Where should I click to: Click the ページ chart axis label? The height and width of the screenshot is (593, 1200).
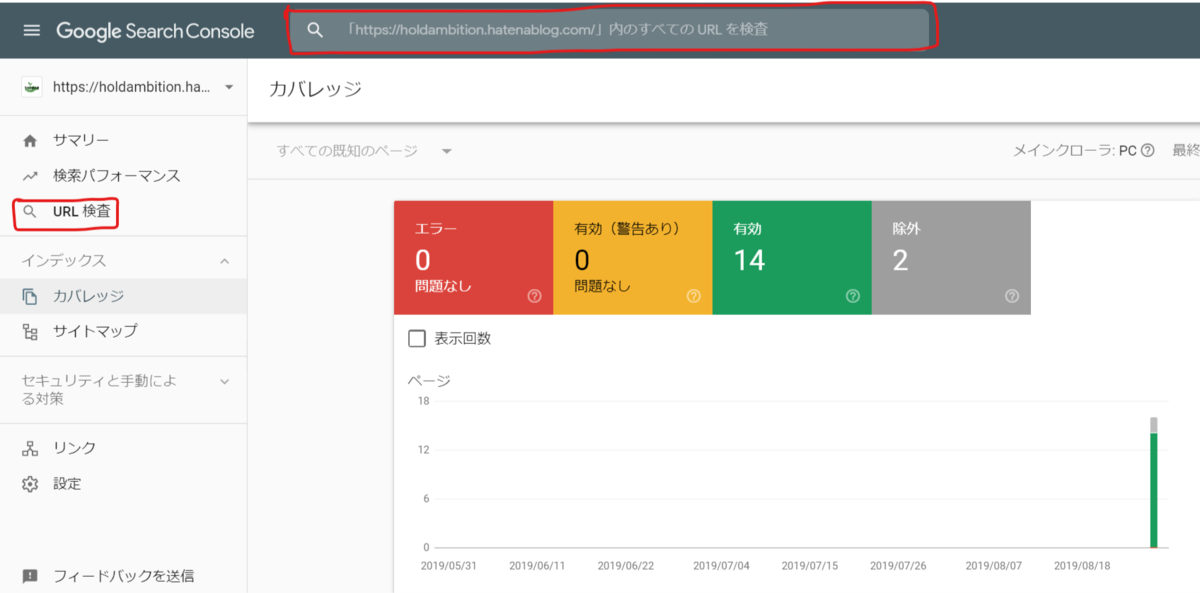pos(429,381)
